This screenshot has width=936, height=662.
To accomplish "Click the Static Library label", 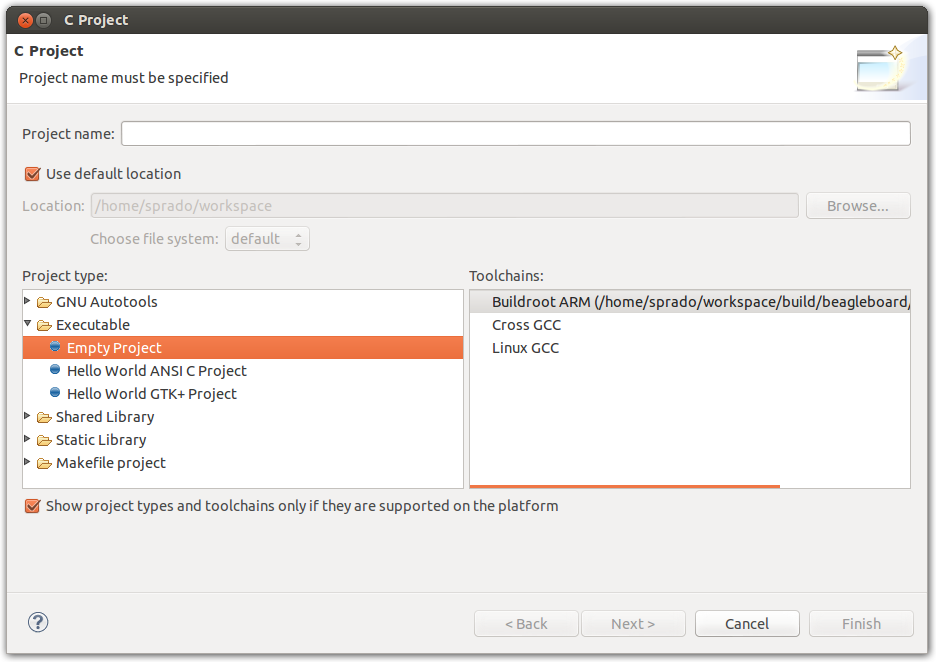I will [101, 441].
